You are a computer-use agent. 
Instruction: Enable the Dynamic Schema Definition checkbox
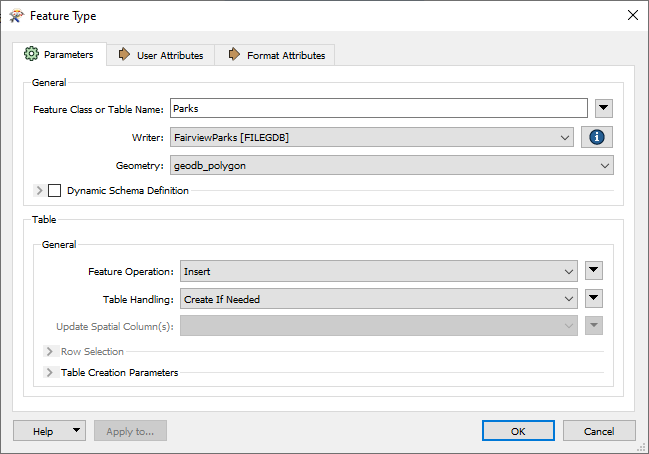(x=55, y=190)
